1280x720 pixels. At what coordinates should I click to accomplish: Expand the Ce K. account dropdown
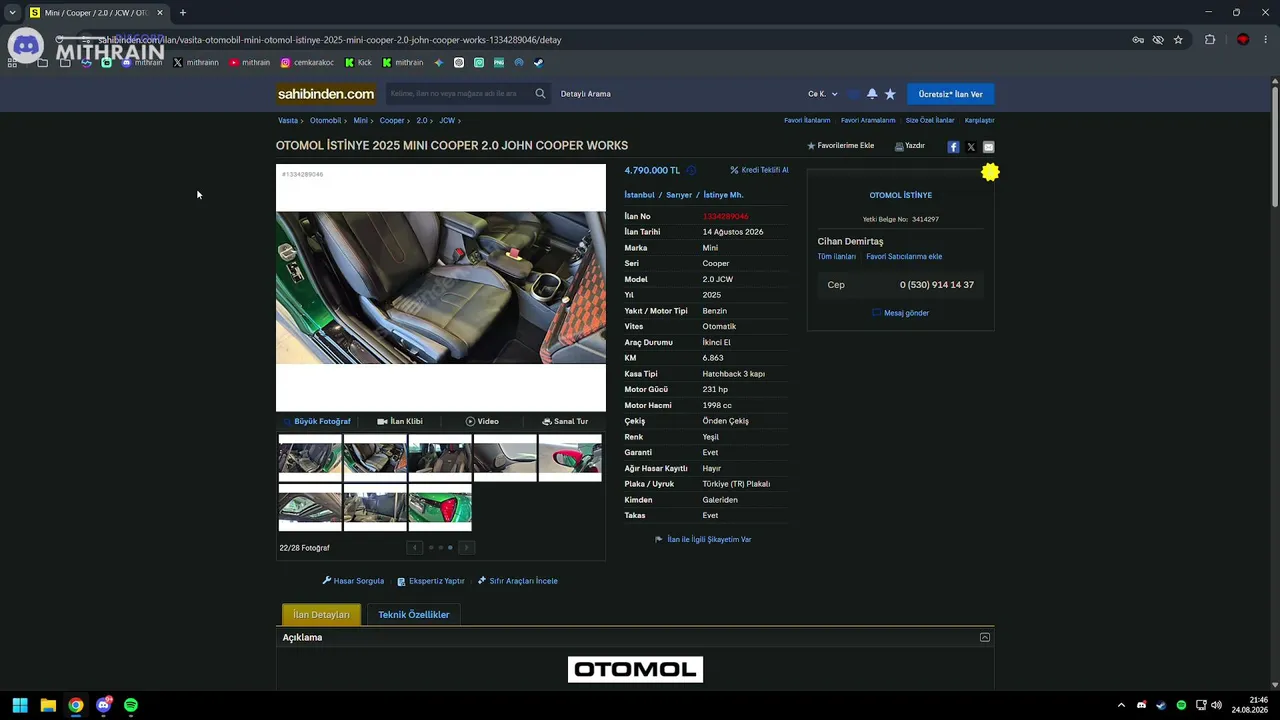point(823,94)
